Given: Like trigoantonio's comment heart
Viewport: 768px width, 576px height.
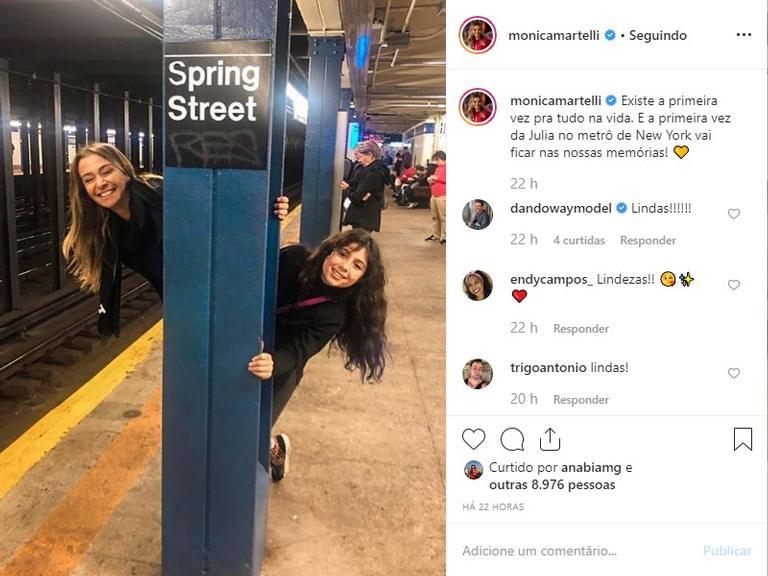Looking at the screenshot, I should click(733, 373).
